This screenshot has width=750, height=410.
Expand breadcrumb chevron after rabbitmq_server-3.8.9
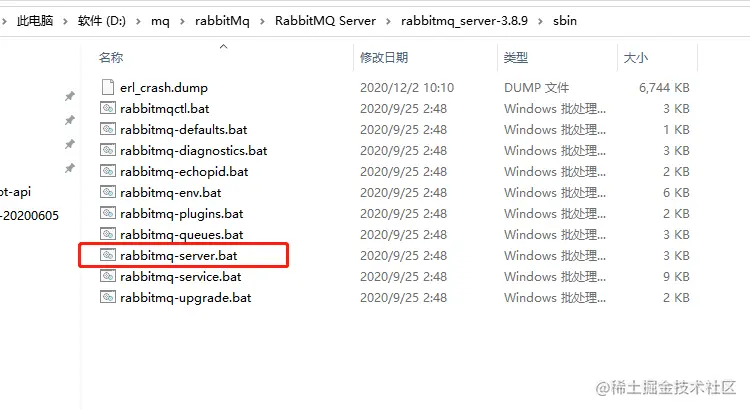[x=540, y=22]
